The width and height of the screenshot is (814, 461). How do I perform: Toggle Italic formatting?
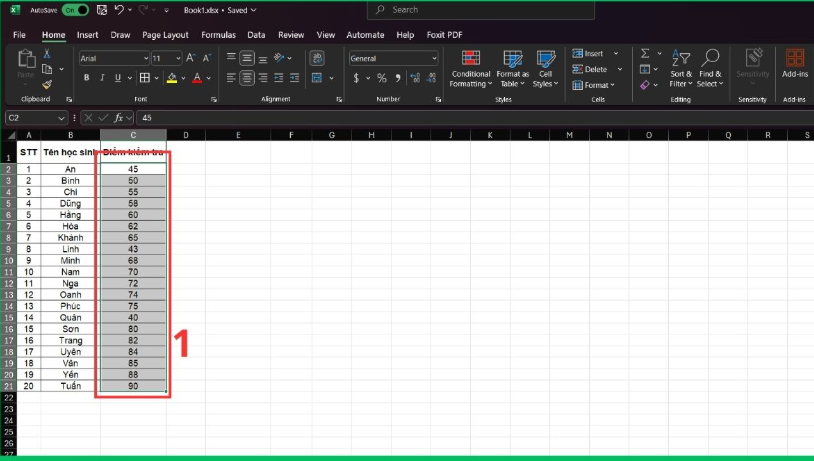pos(102,78)
